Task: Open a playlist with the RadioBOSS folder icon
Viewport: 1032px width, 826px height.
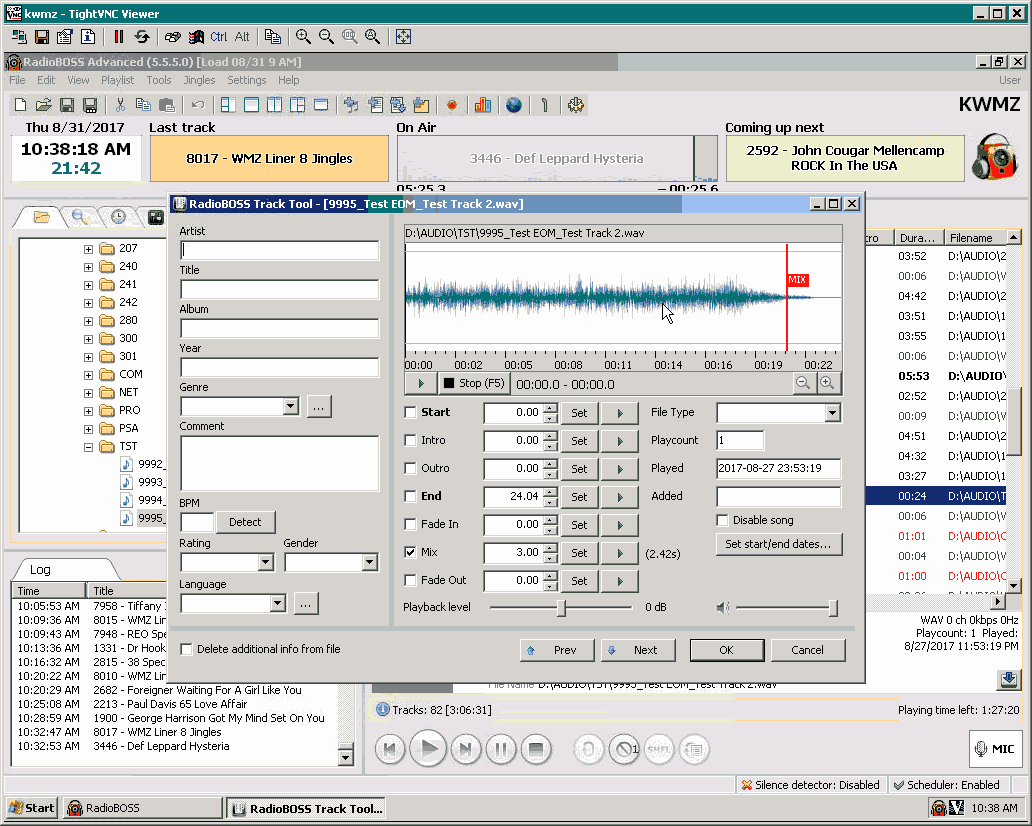Action: click(43, 105)
